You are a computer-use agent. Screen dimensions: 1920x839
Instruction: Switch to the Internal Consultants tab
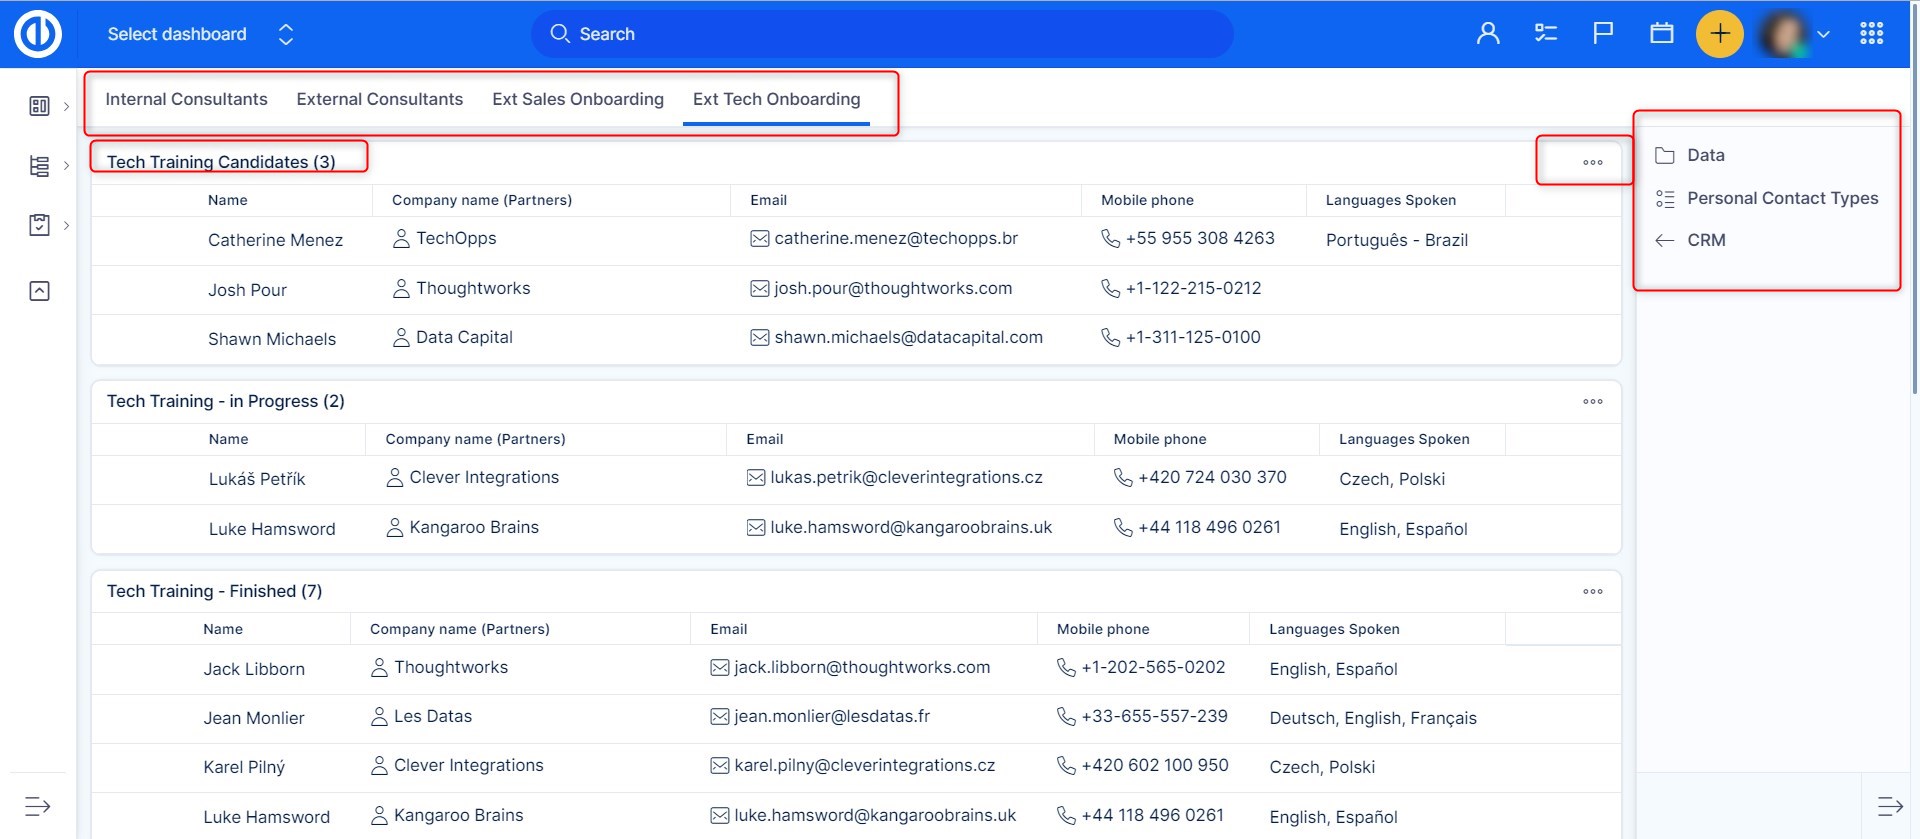[186, 99]
